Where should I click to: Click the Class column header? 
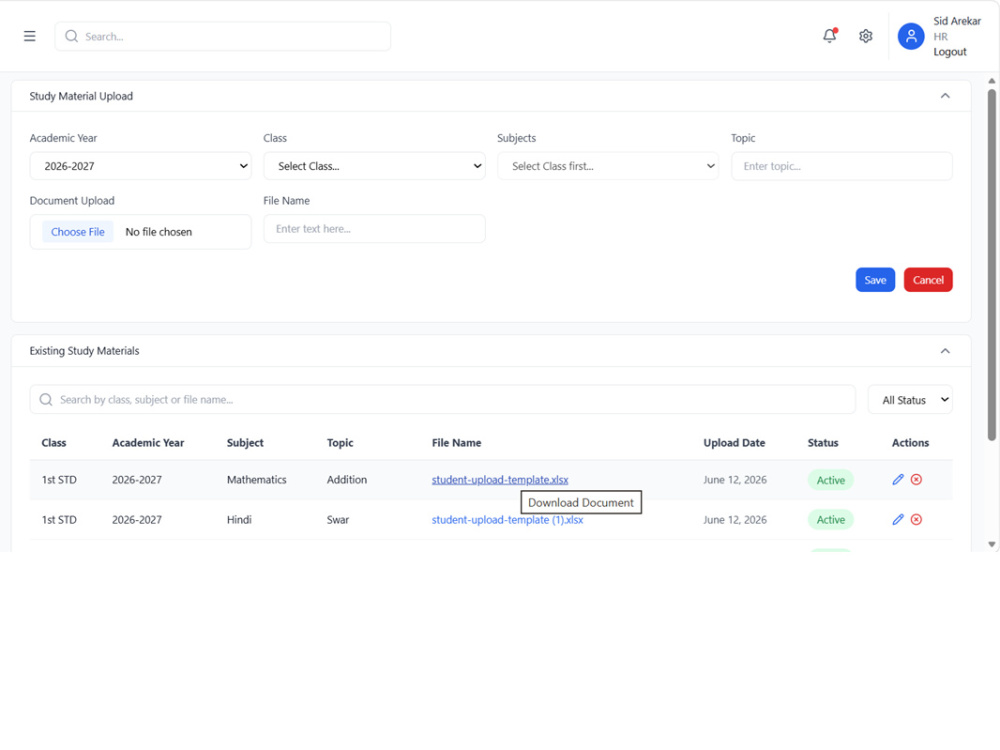pos(54,443)
